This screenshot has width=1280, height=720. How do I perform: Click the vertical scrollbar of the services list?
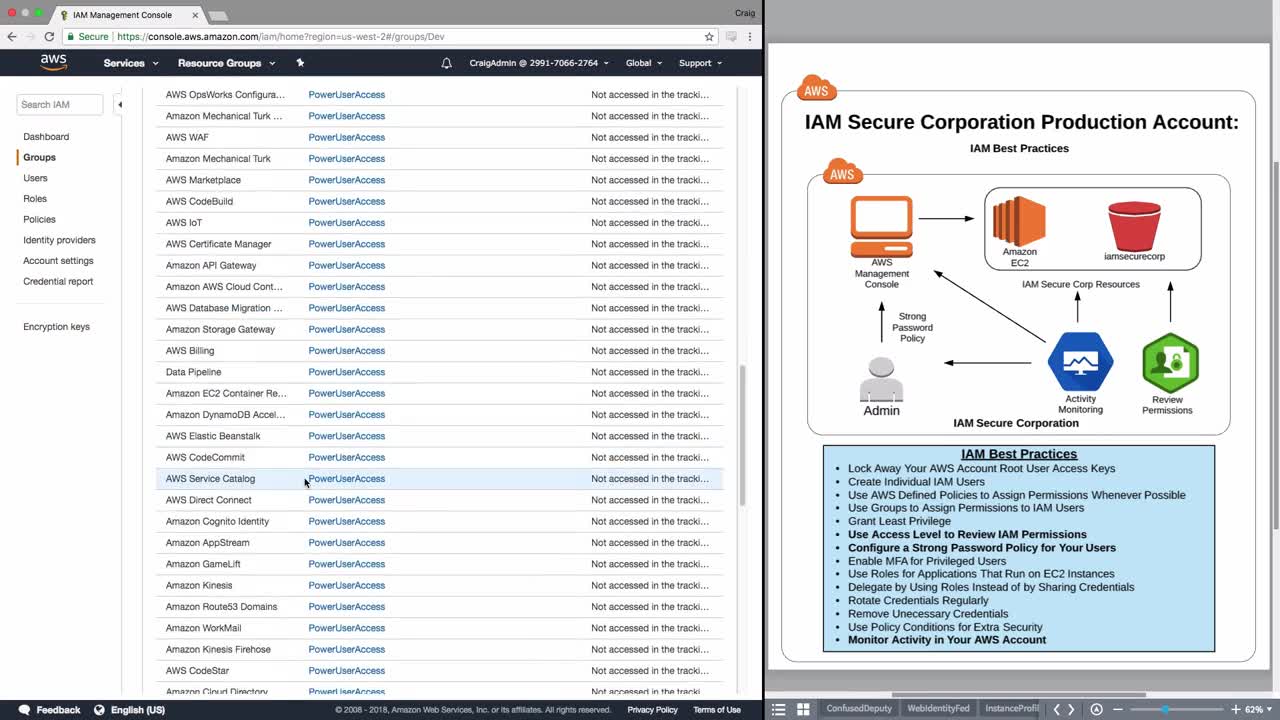[x=742, y=436]
